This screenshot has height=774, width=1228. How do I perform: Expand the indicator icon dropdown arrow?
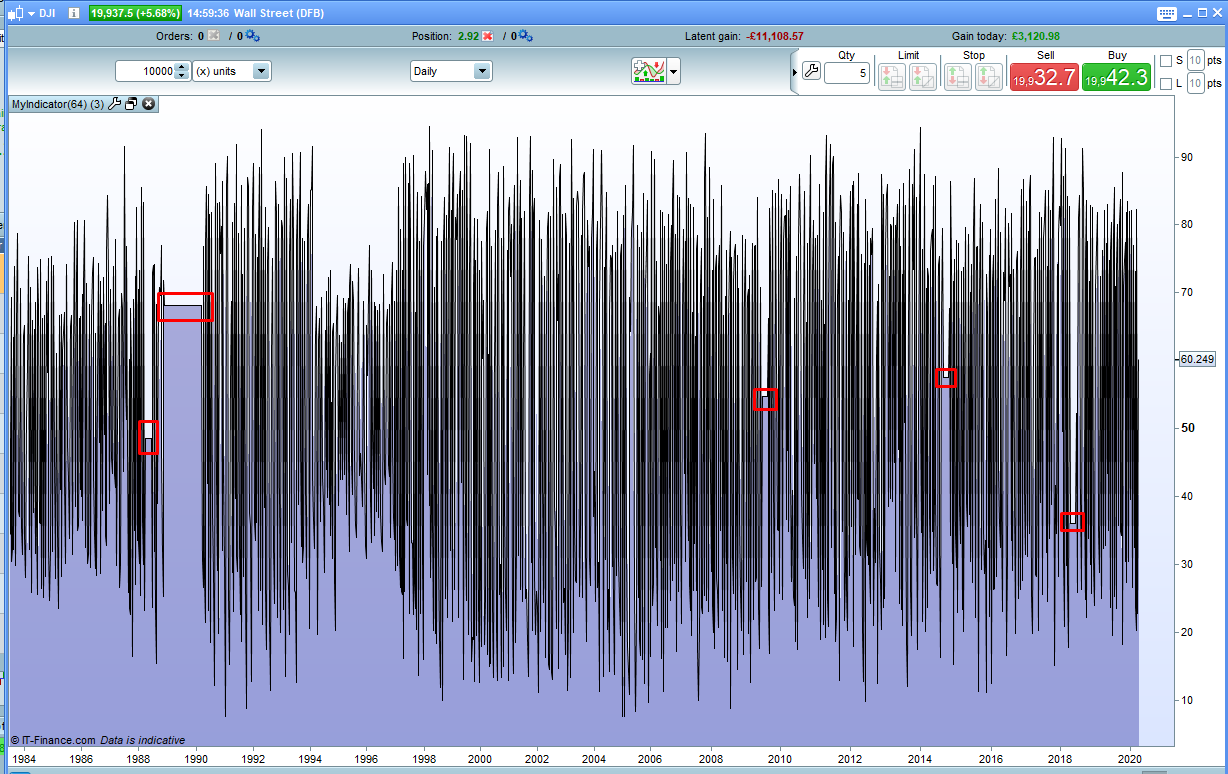click(674, 71)
